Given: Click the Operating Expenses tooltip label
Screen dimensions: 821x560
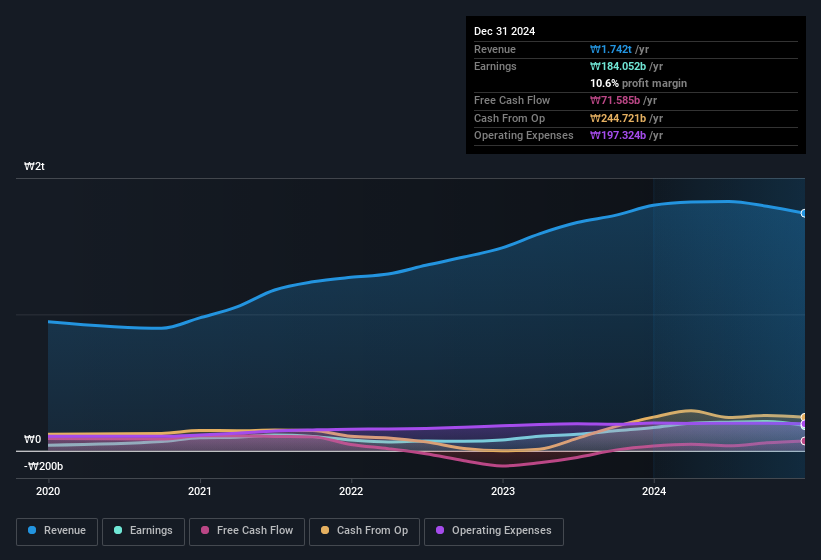Looking at the screenshot, I should [x=524, y=135].
